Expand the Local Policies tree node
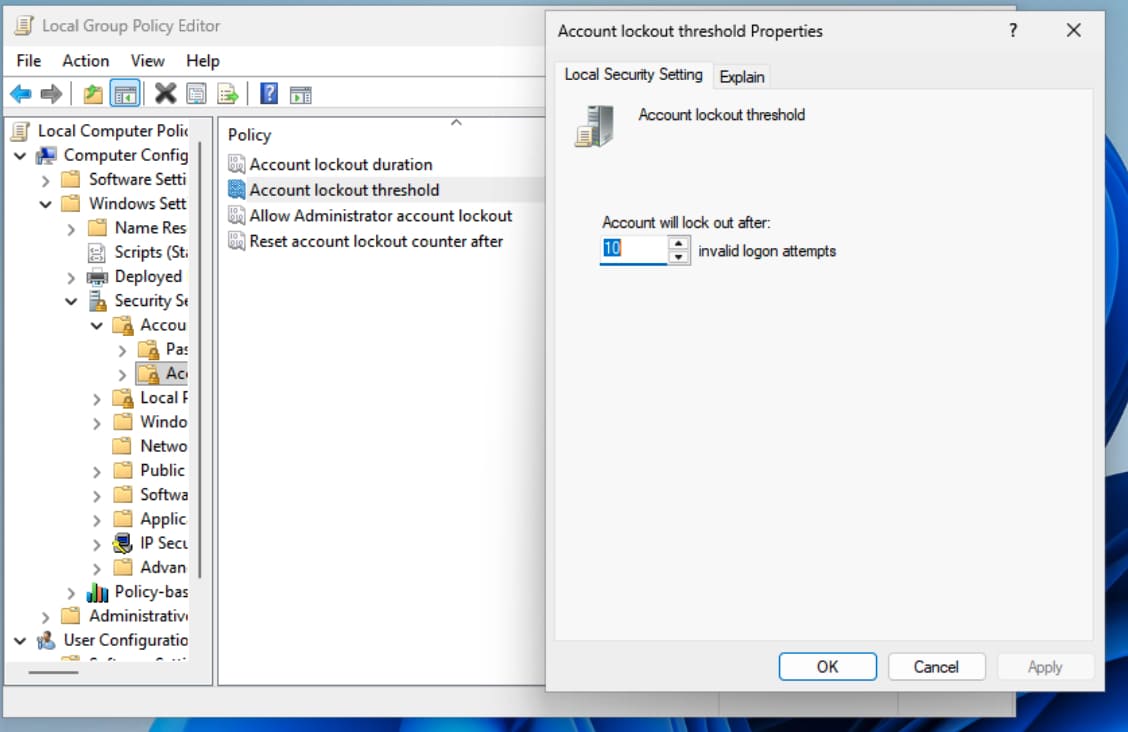The height and width of the screenshot is (732, 1128). pyautogui.click(x=96, y=397)
